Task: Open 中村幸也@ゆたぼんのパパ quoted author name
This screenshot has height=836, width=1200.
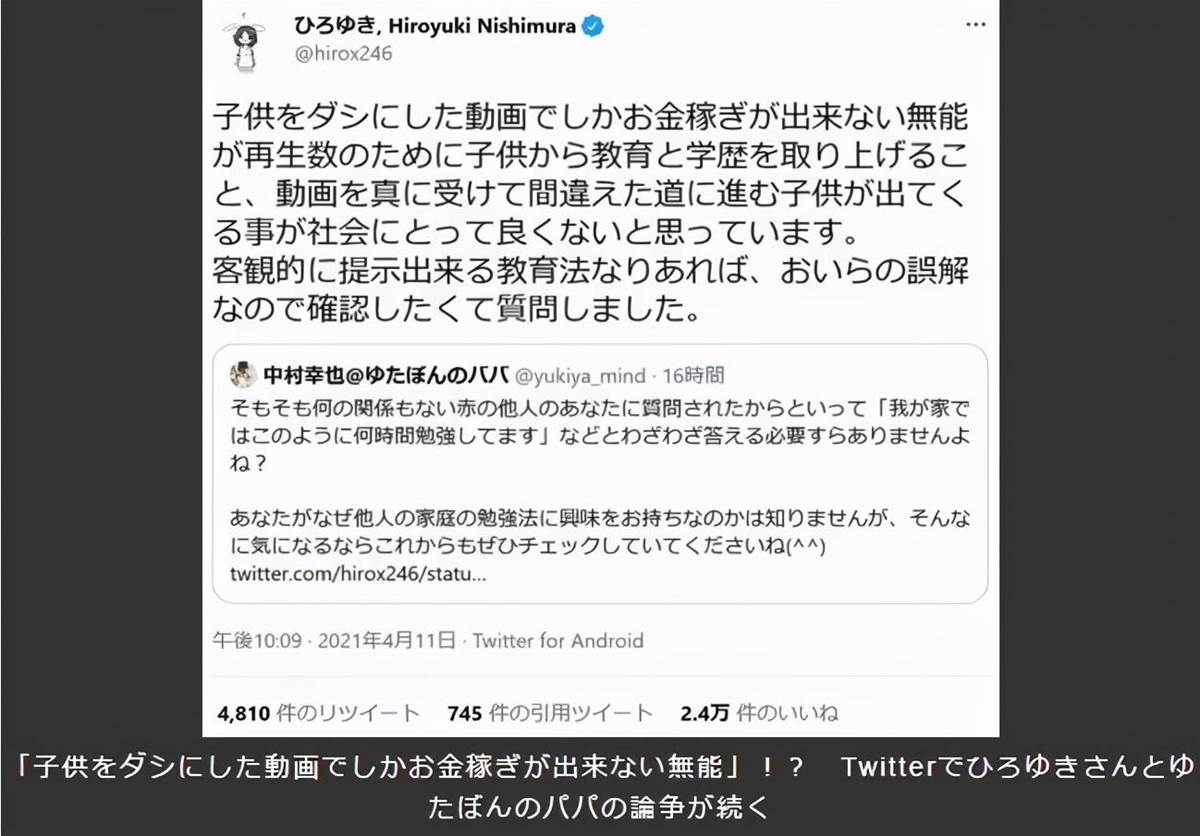Action: [x=386, y=376]
